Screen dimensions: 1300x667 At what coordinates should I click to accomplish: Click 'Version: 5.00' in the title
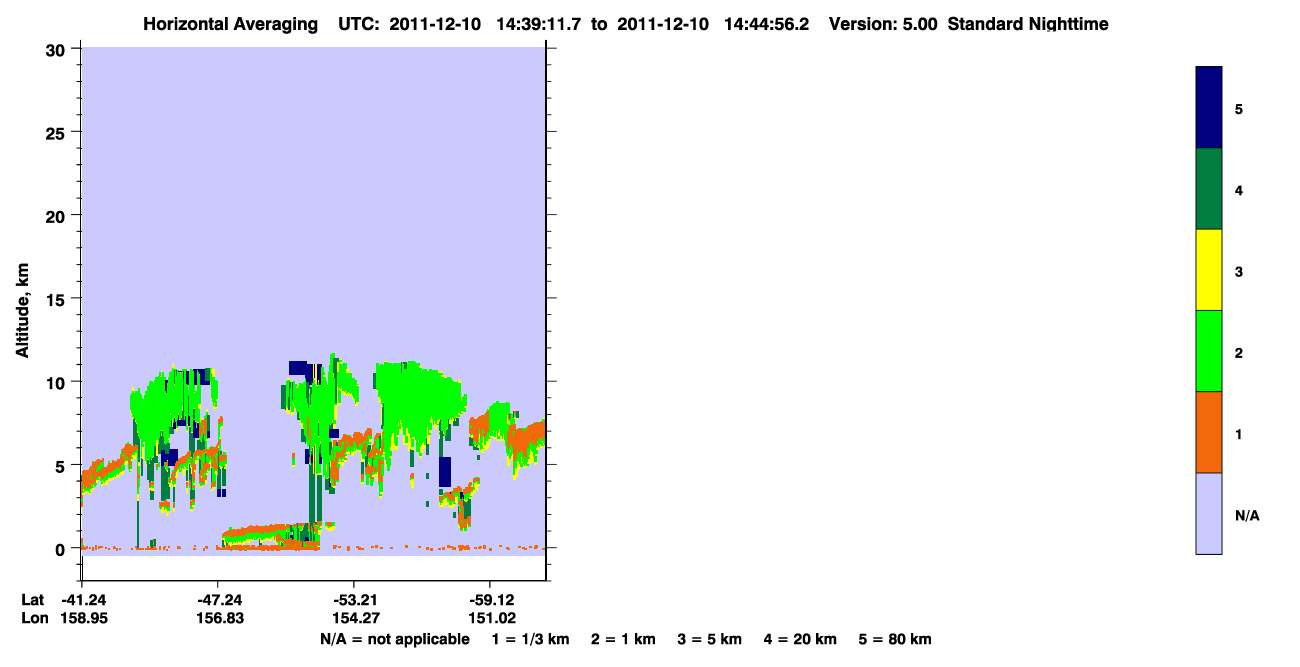tap(883, 24)
